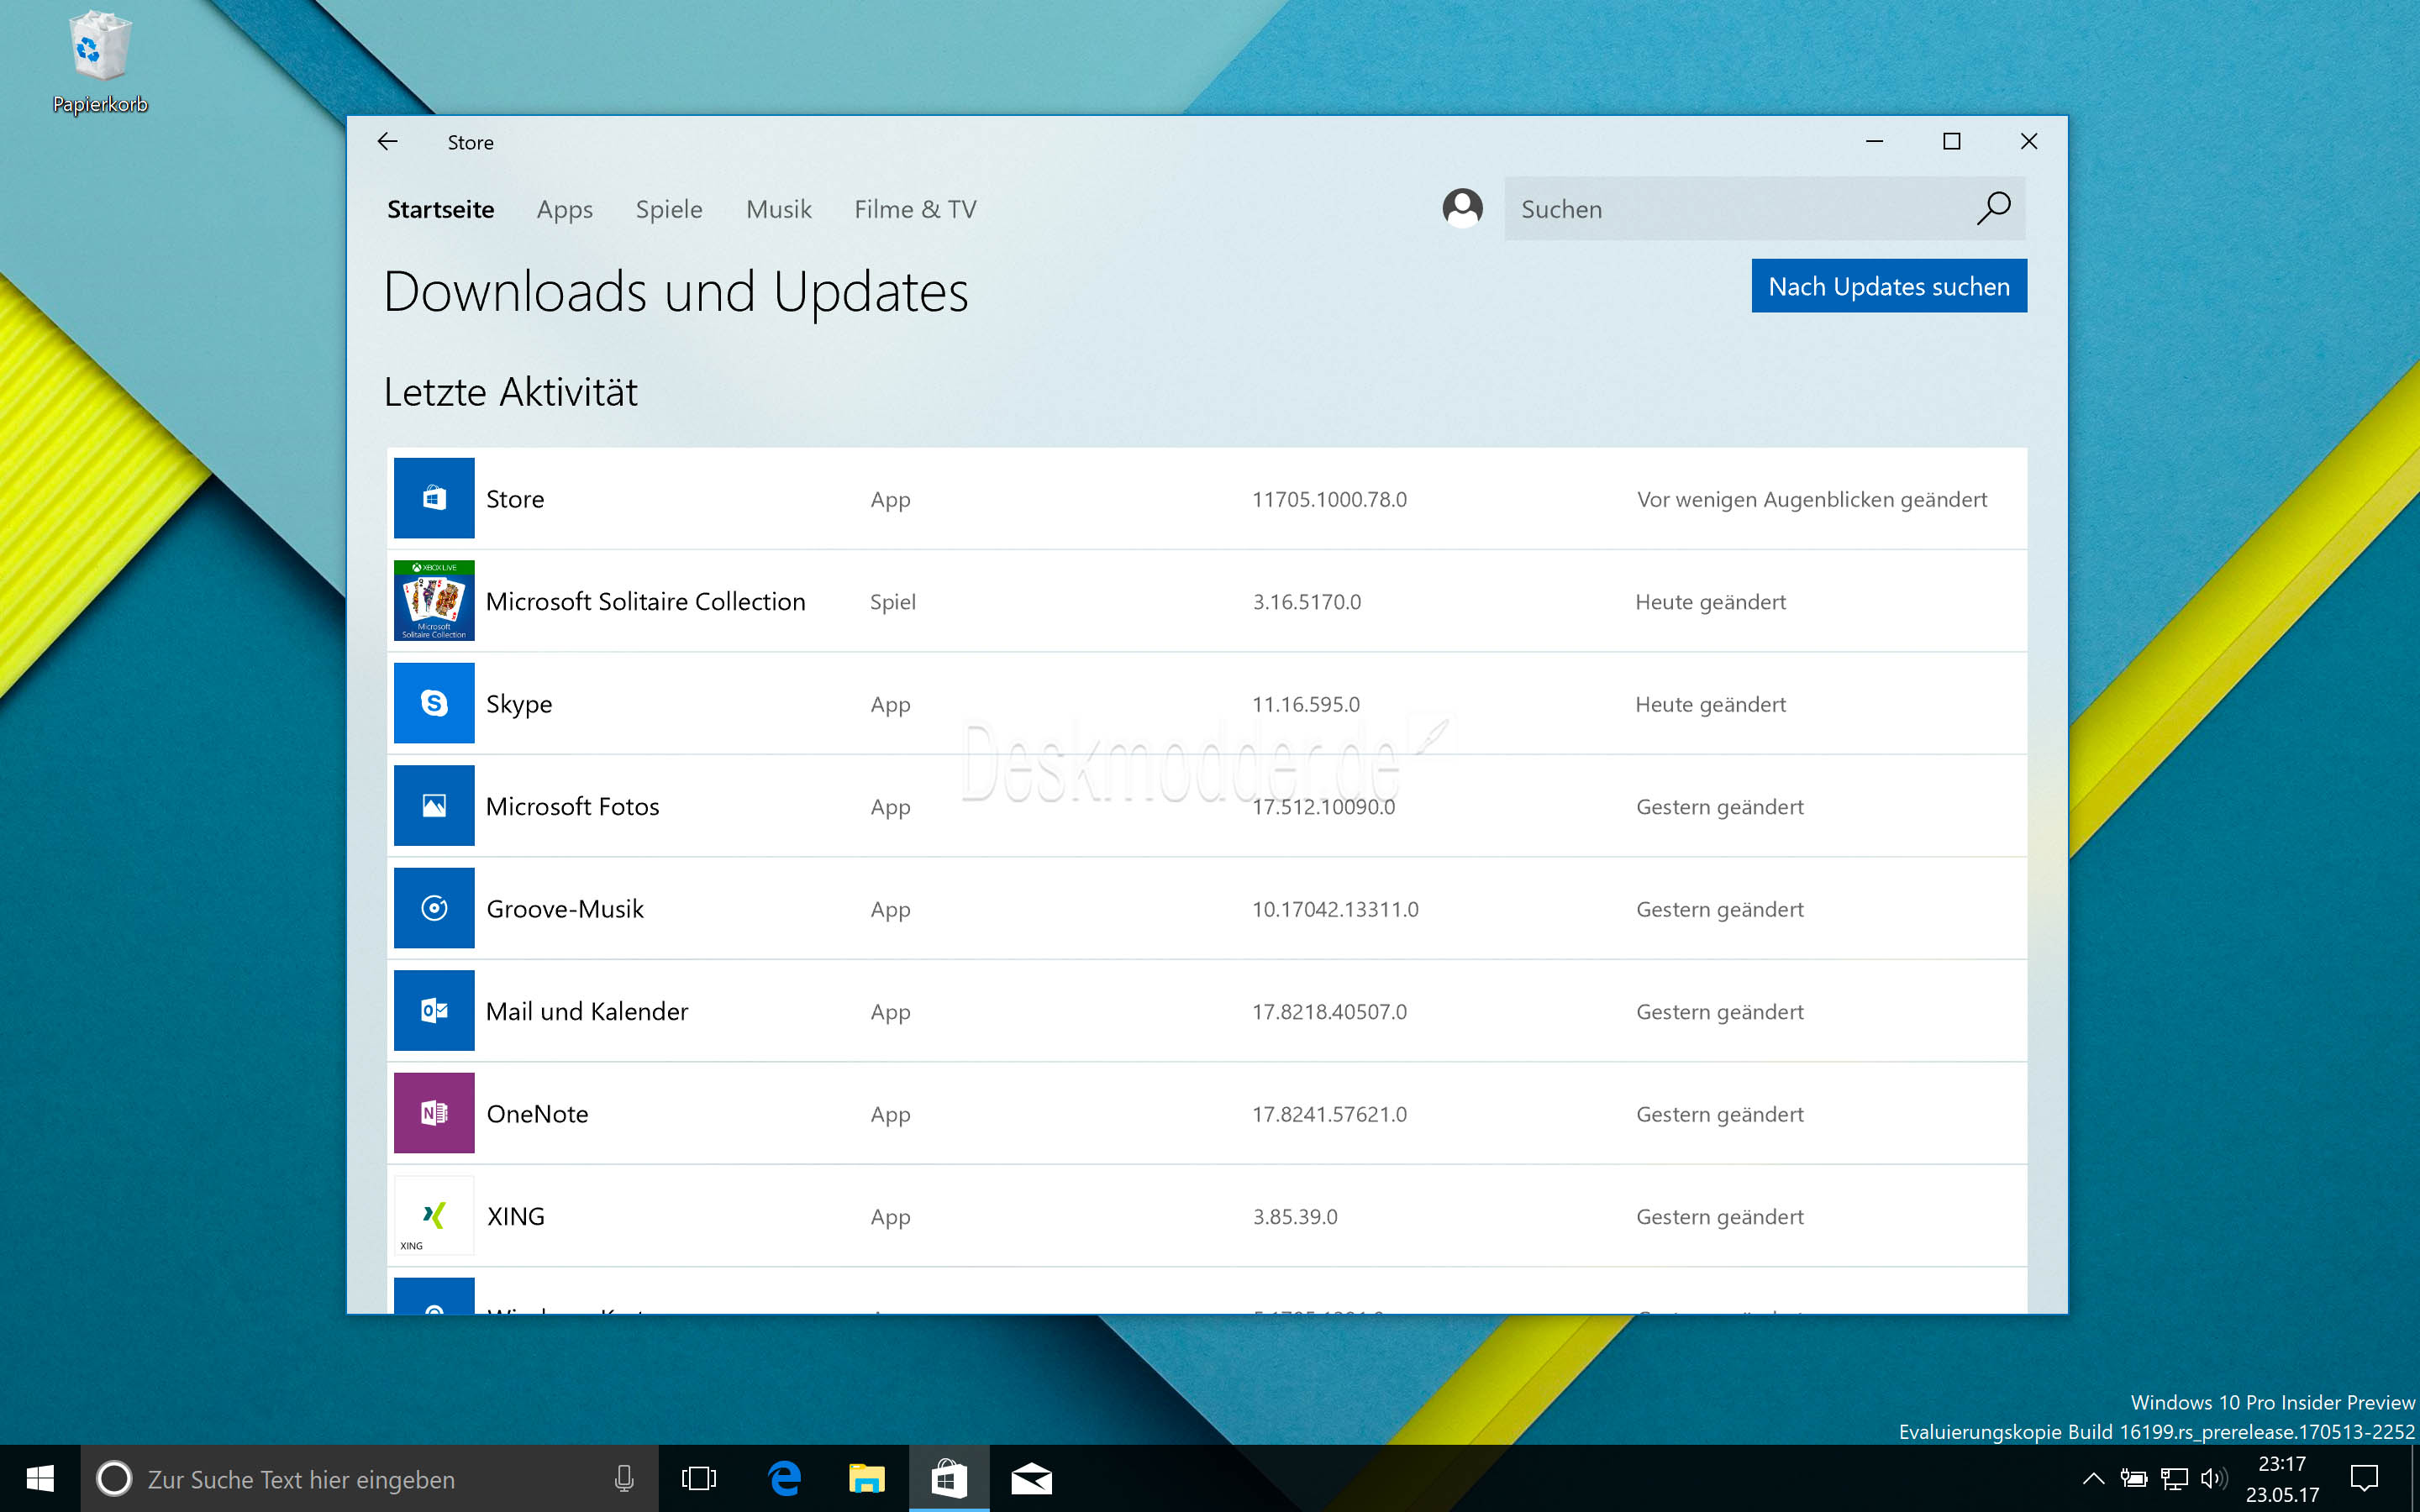This screenshot has height=1512, width=2420.
Task: Open the Mail taskbar icon
Action: point(1031,1479)
